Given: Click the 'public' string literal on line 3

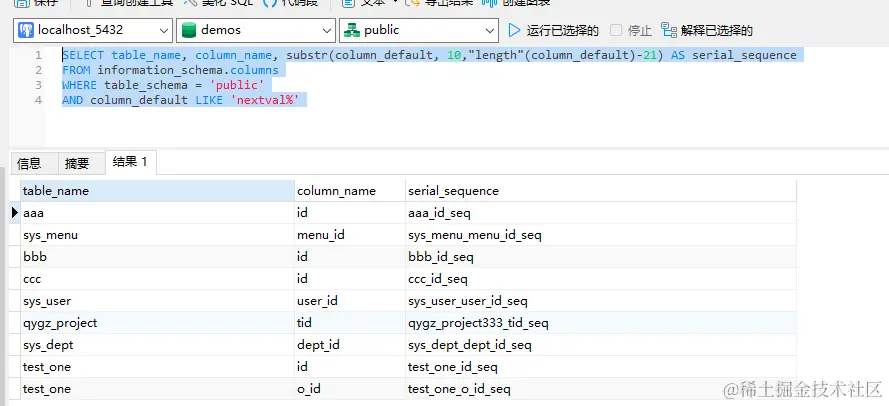Looking at the screenshot, I should (x=237, y=85).
